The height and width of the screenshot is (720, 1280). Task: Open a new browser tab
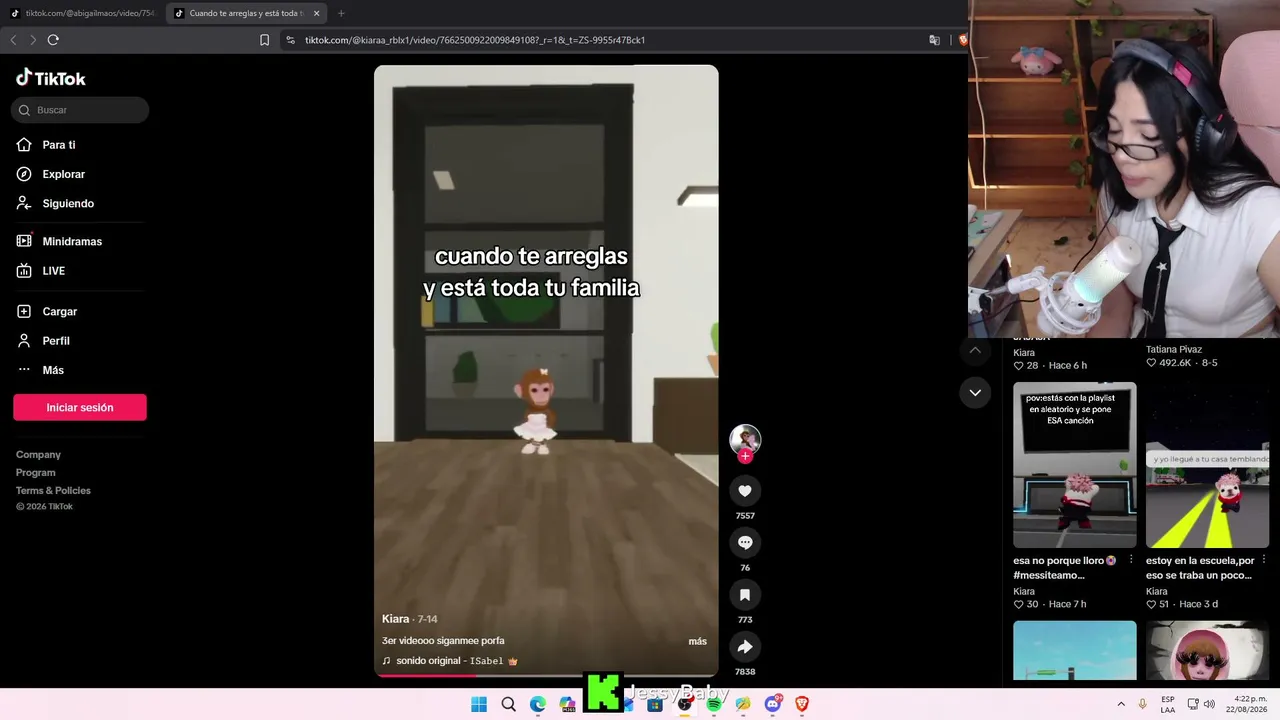click(x=341, y=13)
